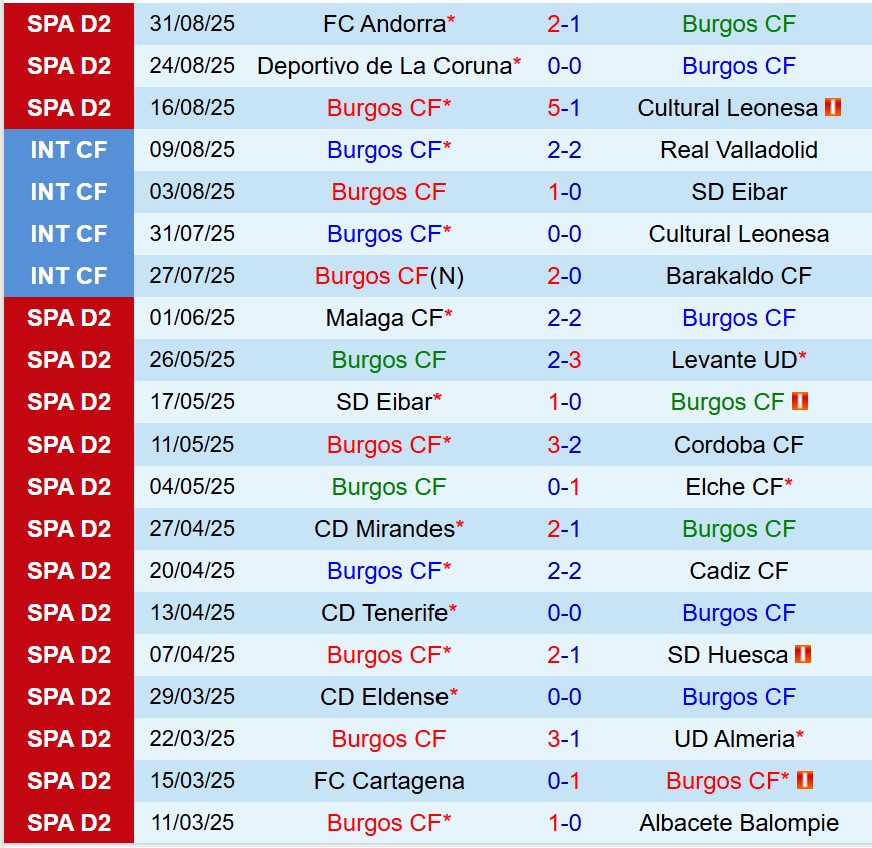Click the Malaga CF team name

click(x=384, y=318)
